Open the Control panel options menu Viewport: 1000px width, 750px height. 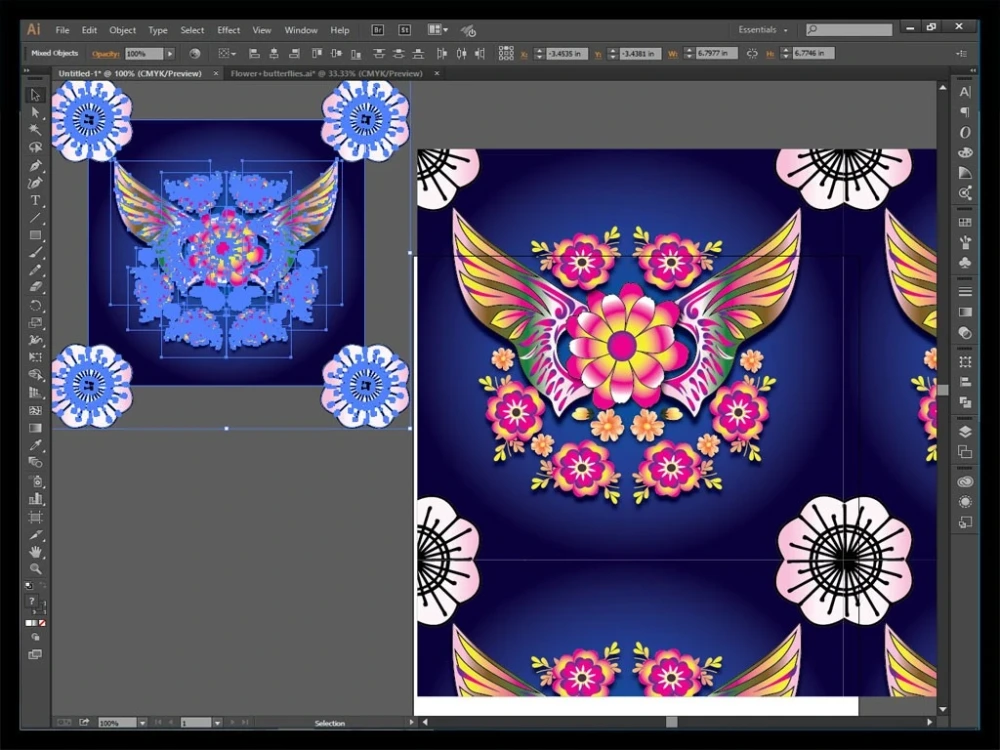coord(962,54)
